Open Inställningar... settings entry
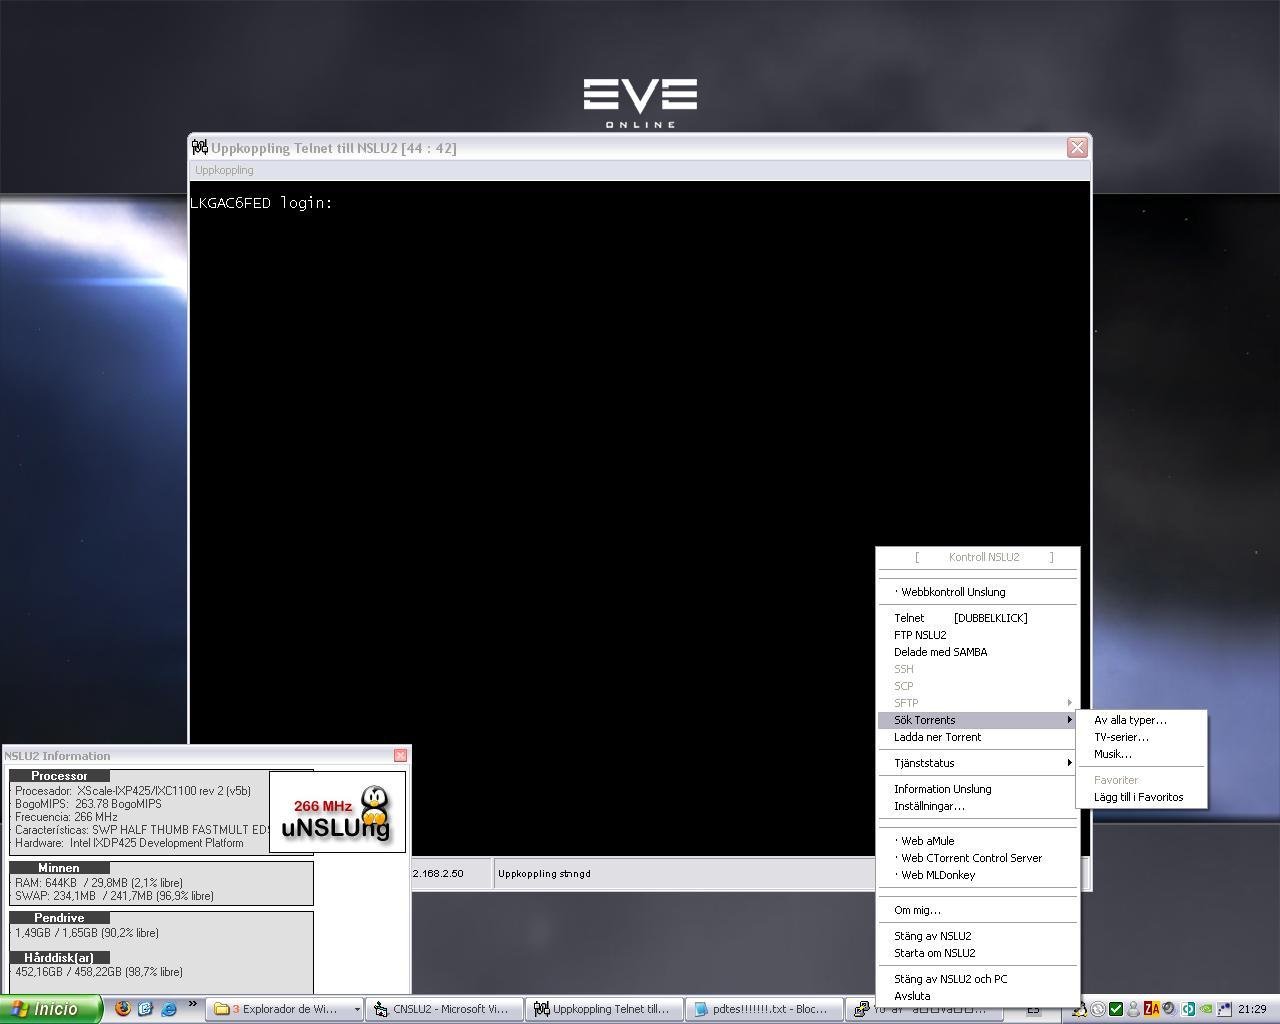 click(978, 806)
